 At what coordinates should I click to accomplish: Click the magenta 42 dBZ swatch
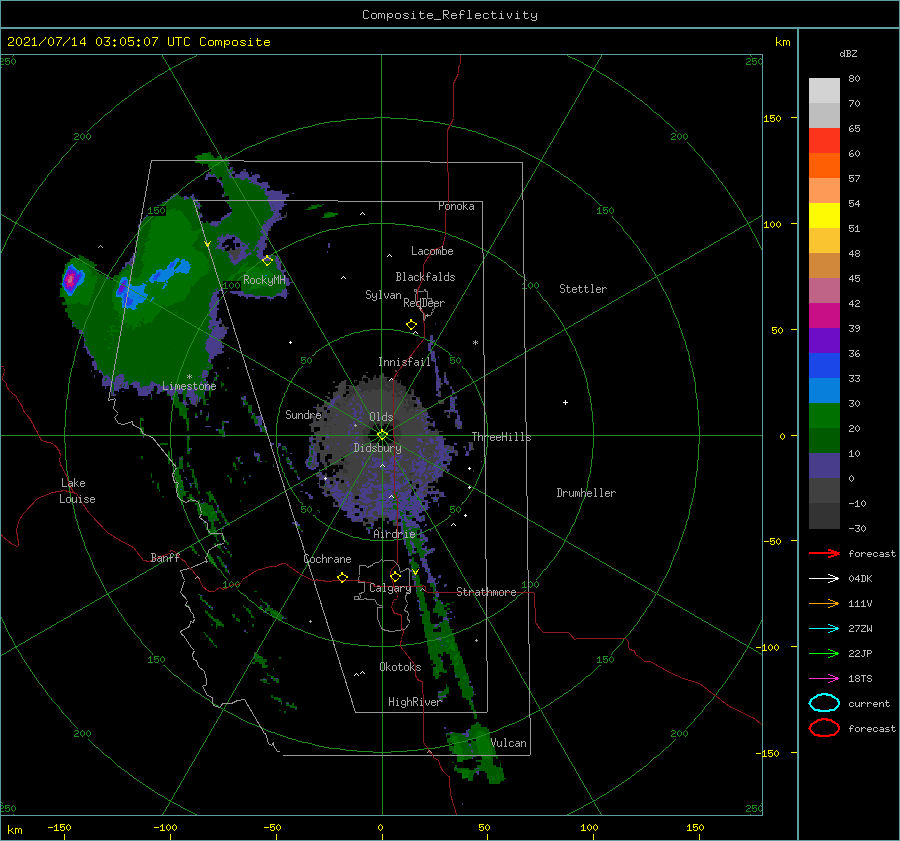824,315
